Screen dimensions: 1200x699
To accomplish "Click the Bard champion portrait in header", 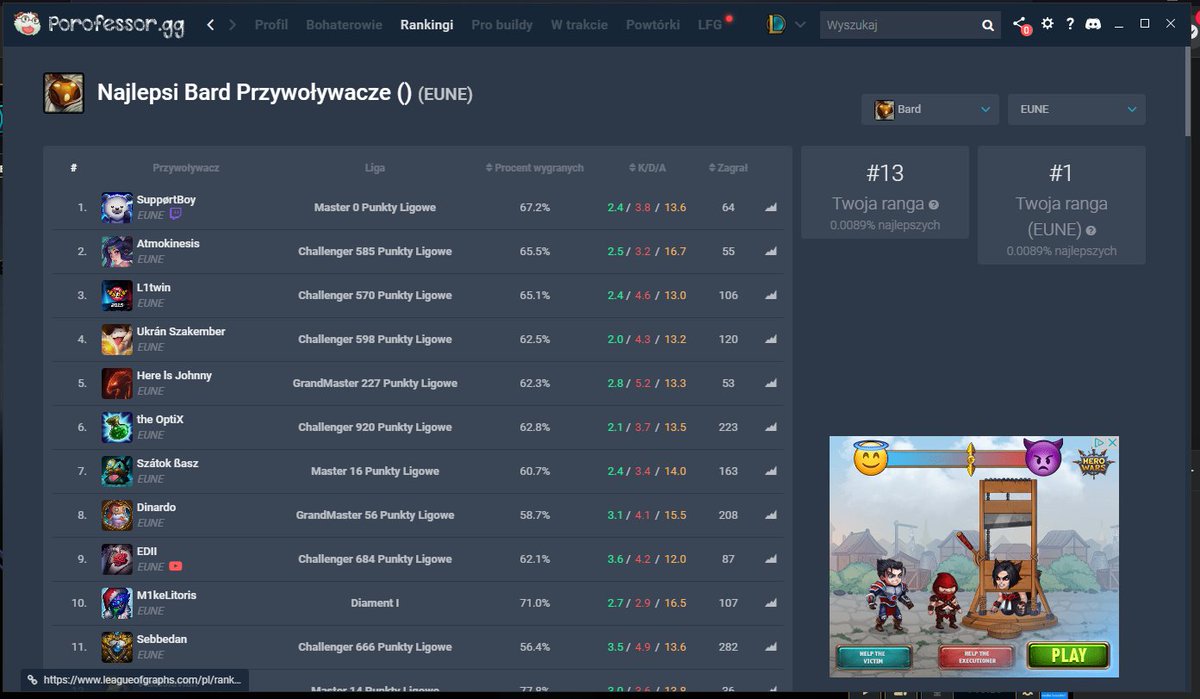I will [63, 93].
